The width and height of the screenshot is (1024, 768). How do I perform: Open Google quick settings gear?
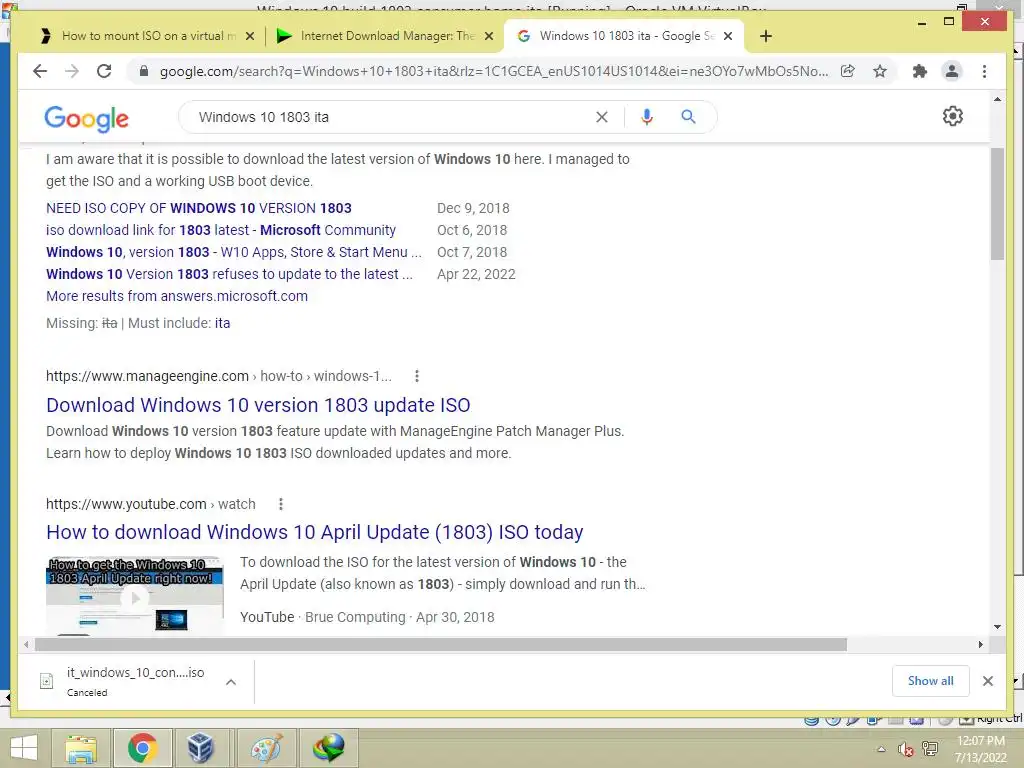click(x=952, y=116)
